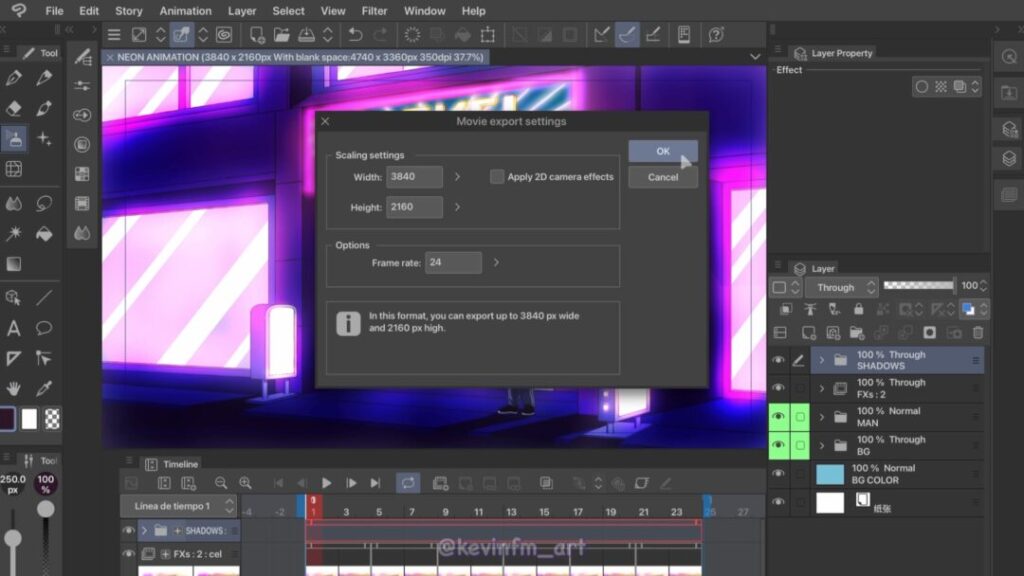Toggle visibility of BG COLOR layer
This screenshot has height=576, width=1024.
coord(778,474)
